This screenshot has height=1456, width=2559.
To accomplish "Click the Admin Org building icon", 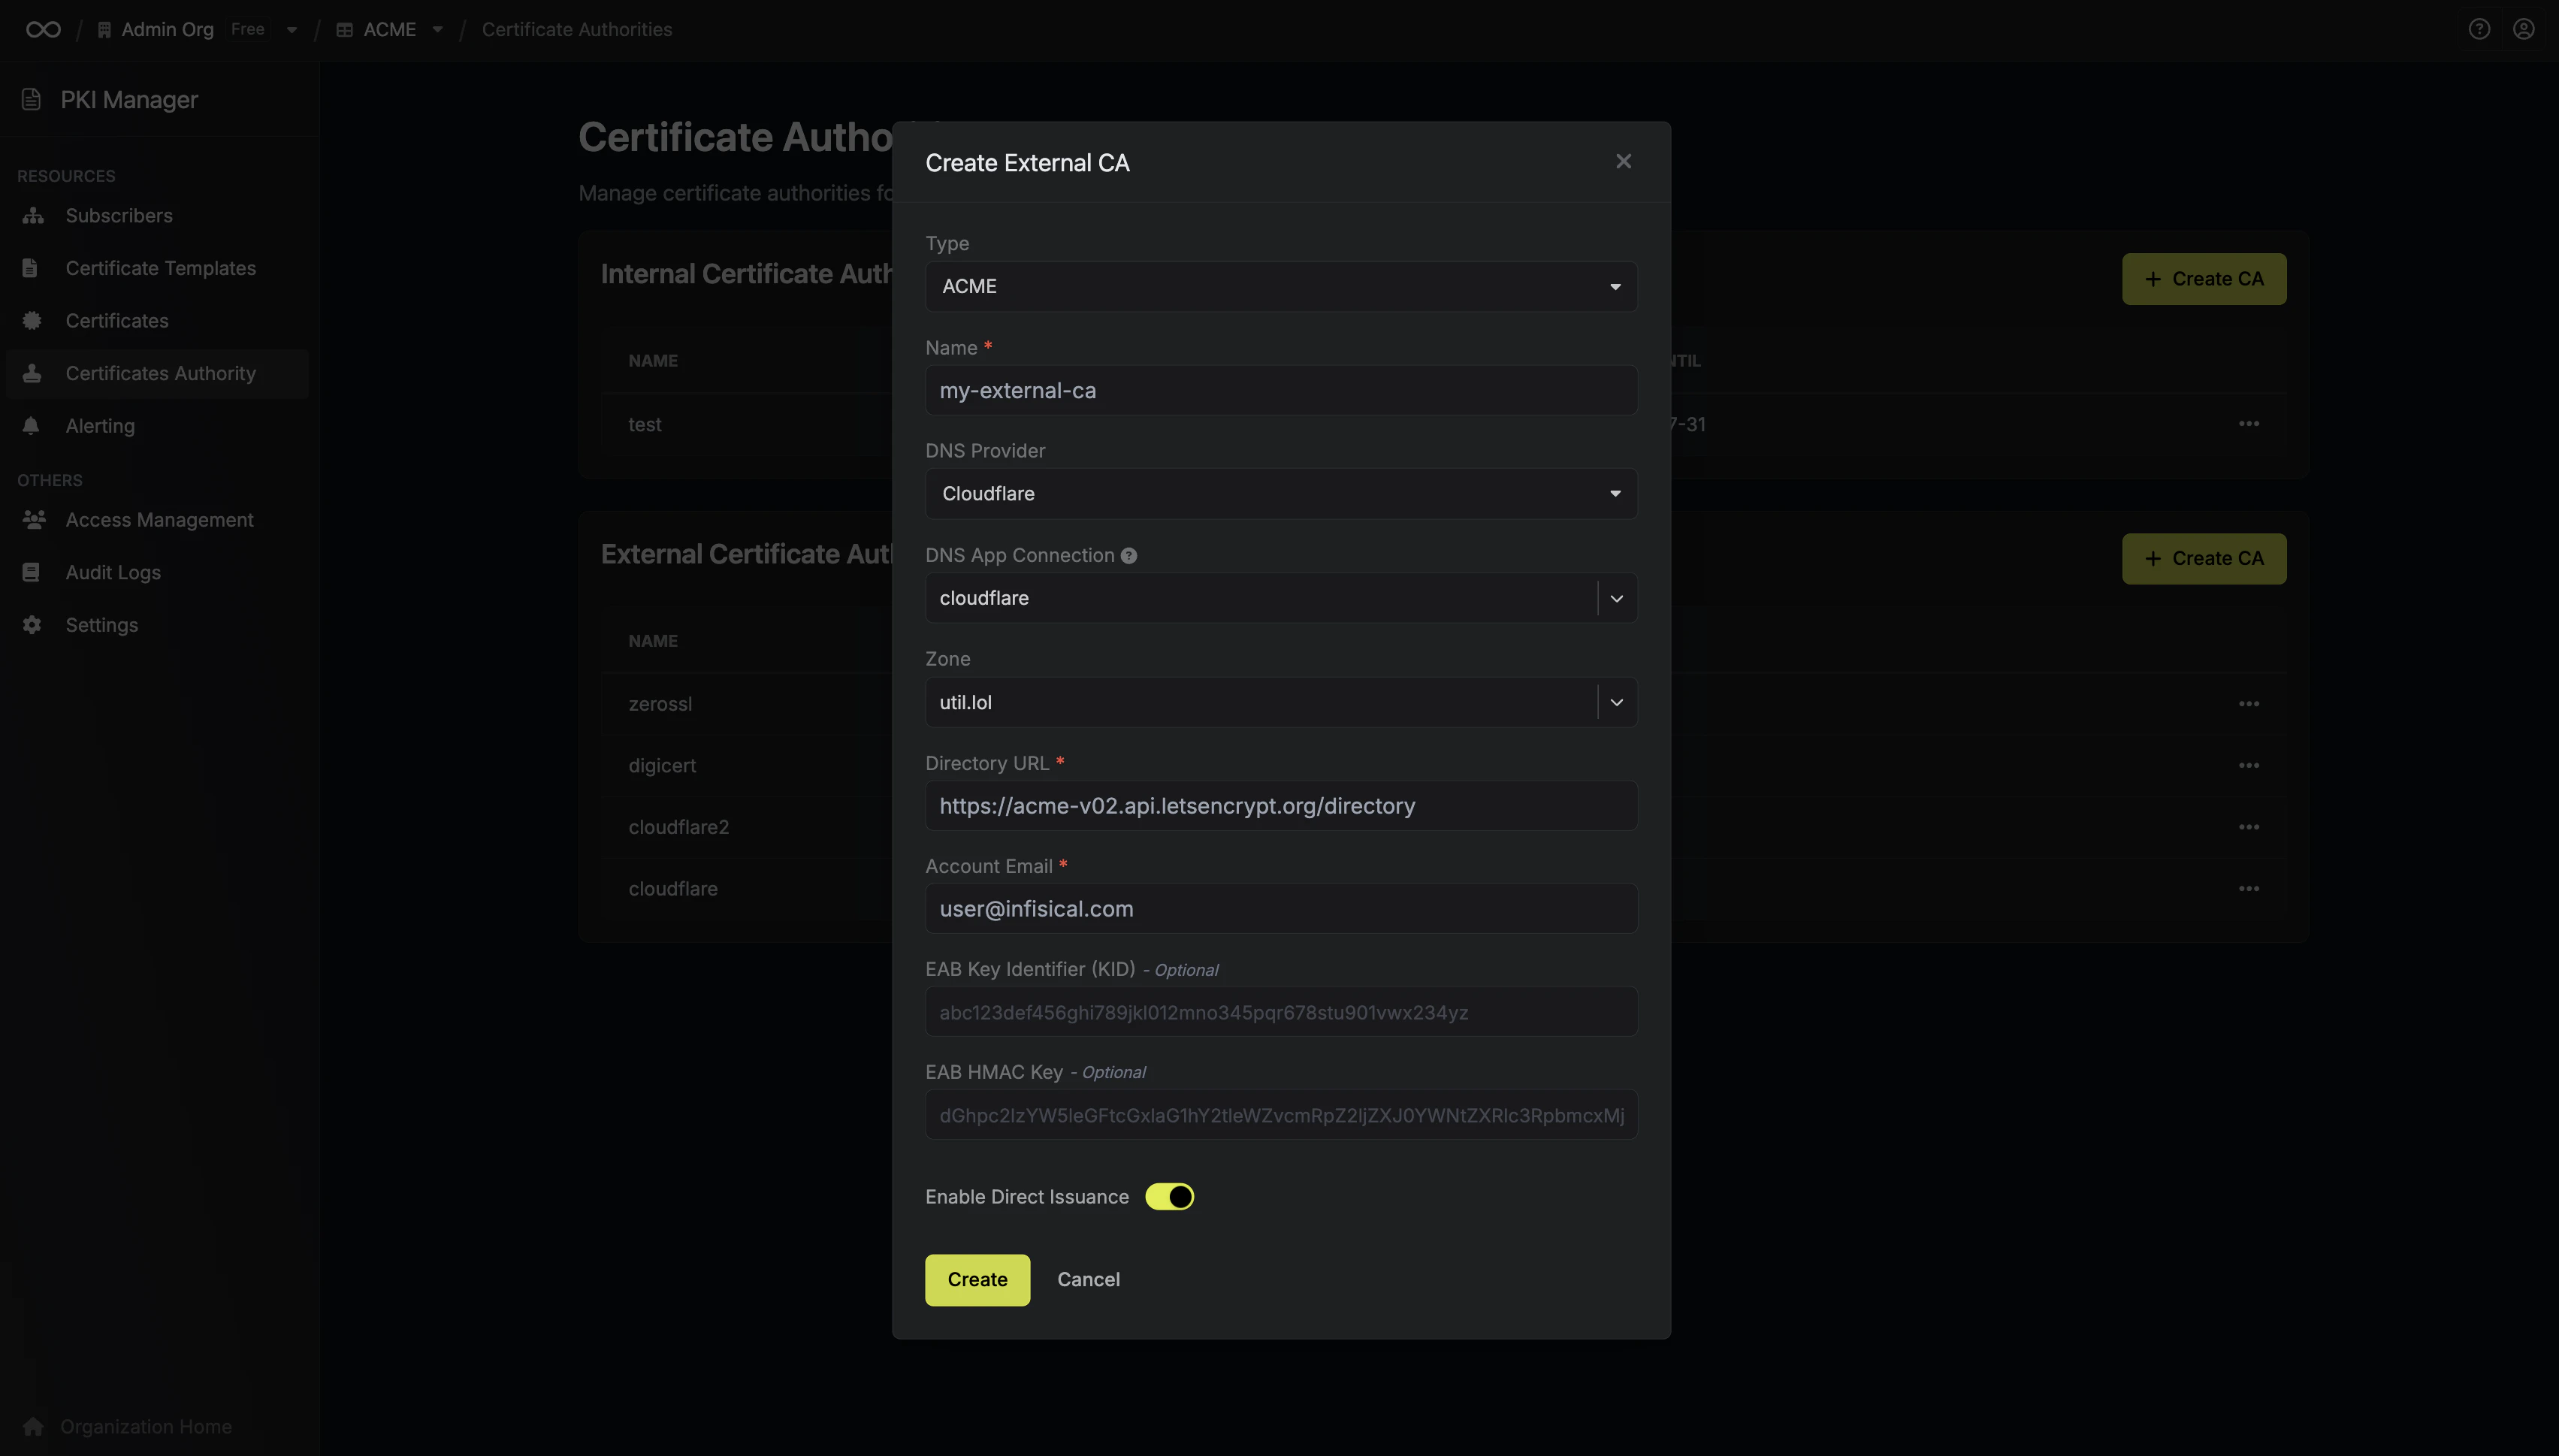I will click(x=104, y=30).
